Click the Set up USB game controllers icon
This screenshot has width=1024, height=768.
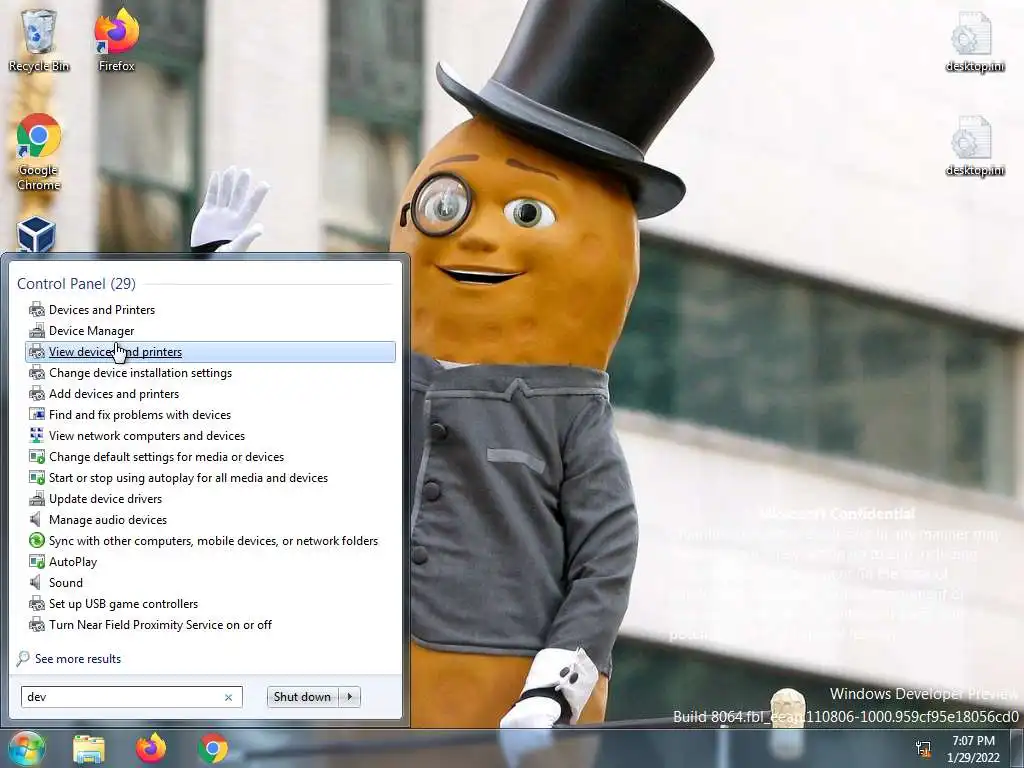pyautogui.click(x=37, y=604)
